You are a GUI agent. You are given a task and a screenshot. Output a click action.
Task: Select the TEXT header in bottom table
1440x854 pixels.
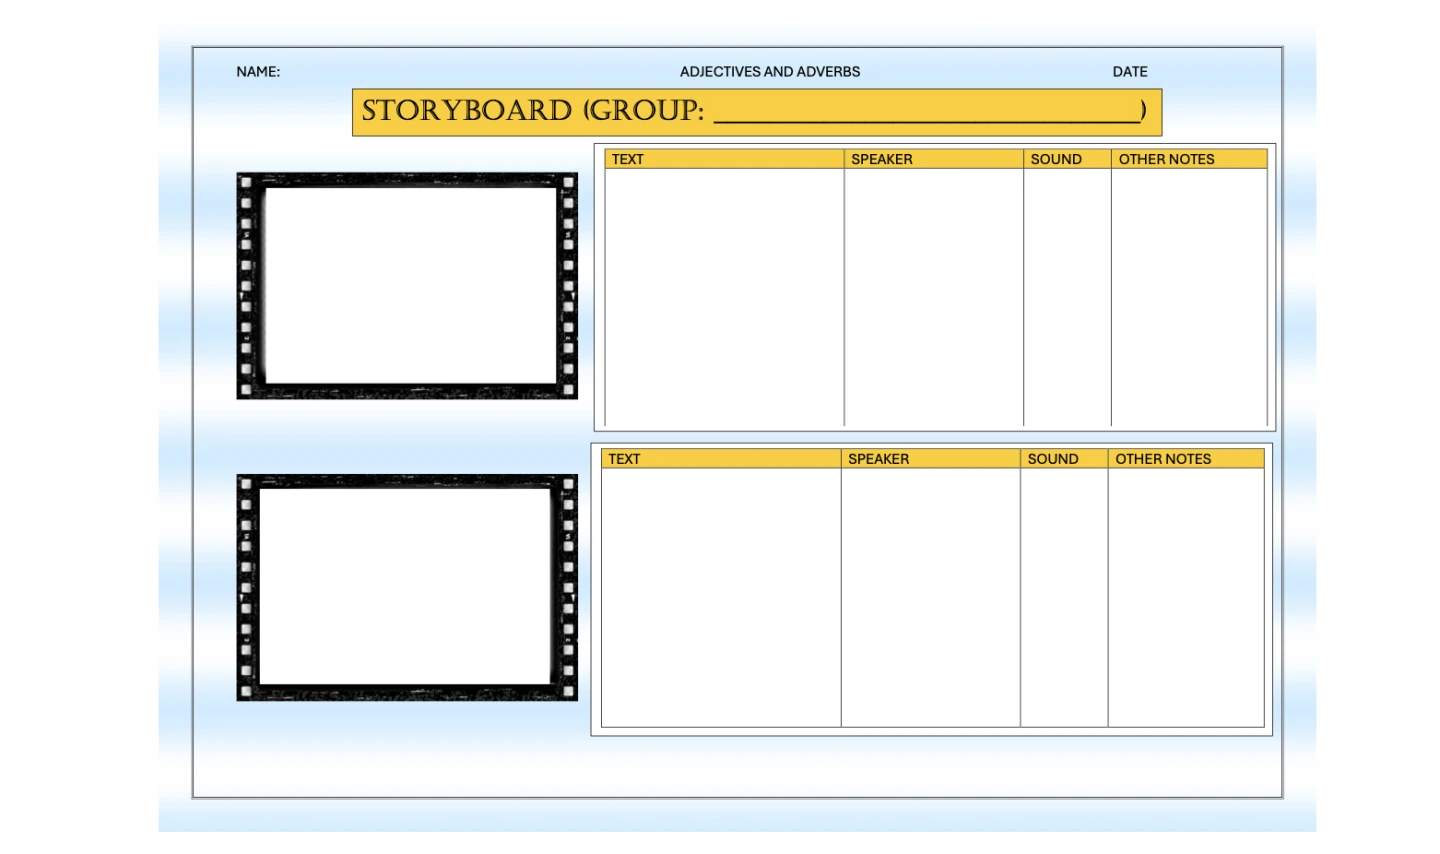click(x=624, y=459)
